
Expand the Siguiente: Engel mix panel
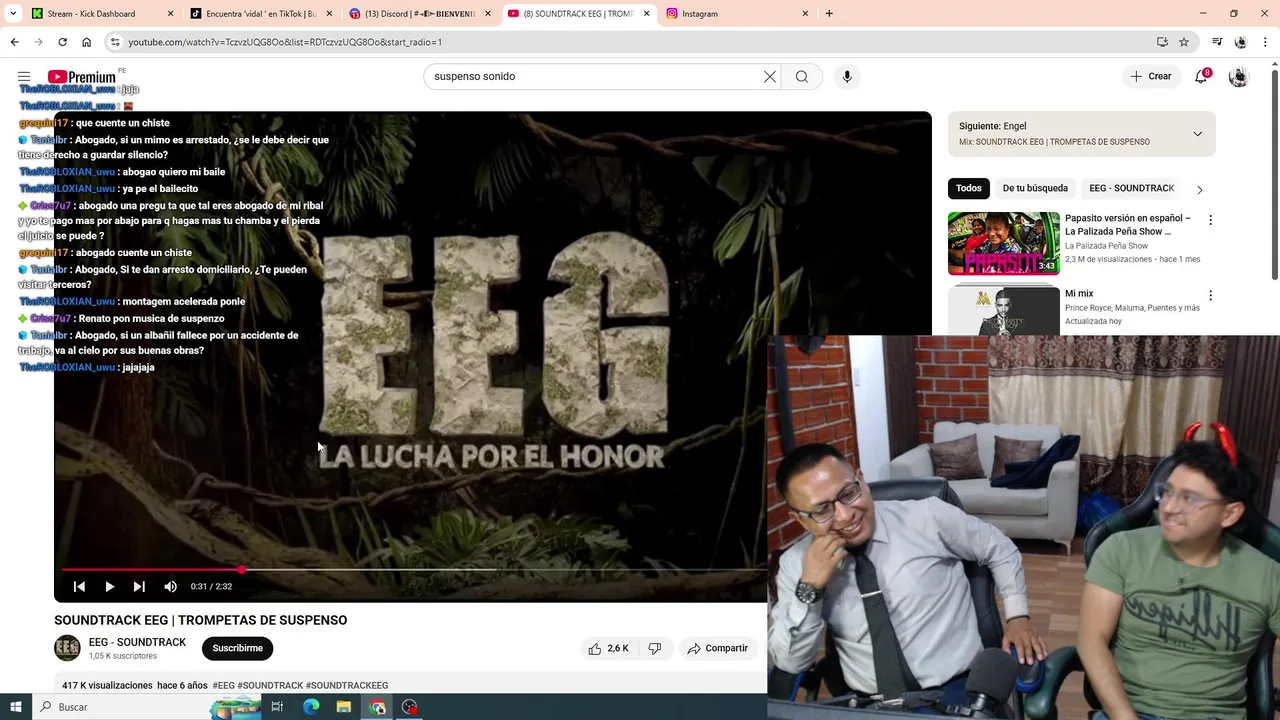1197,134
